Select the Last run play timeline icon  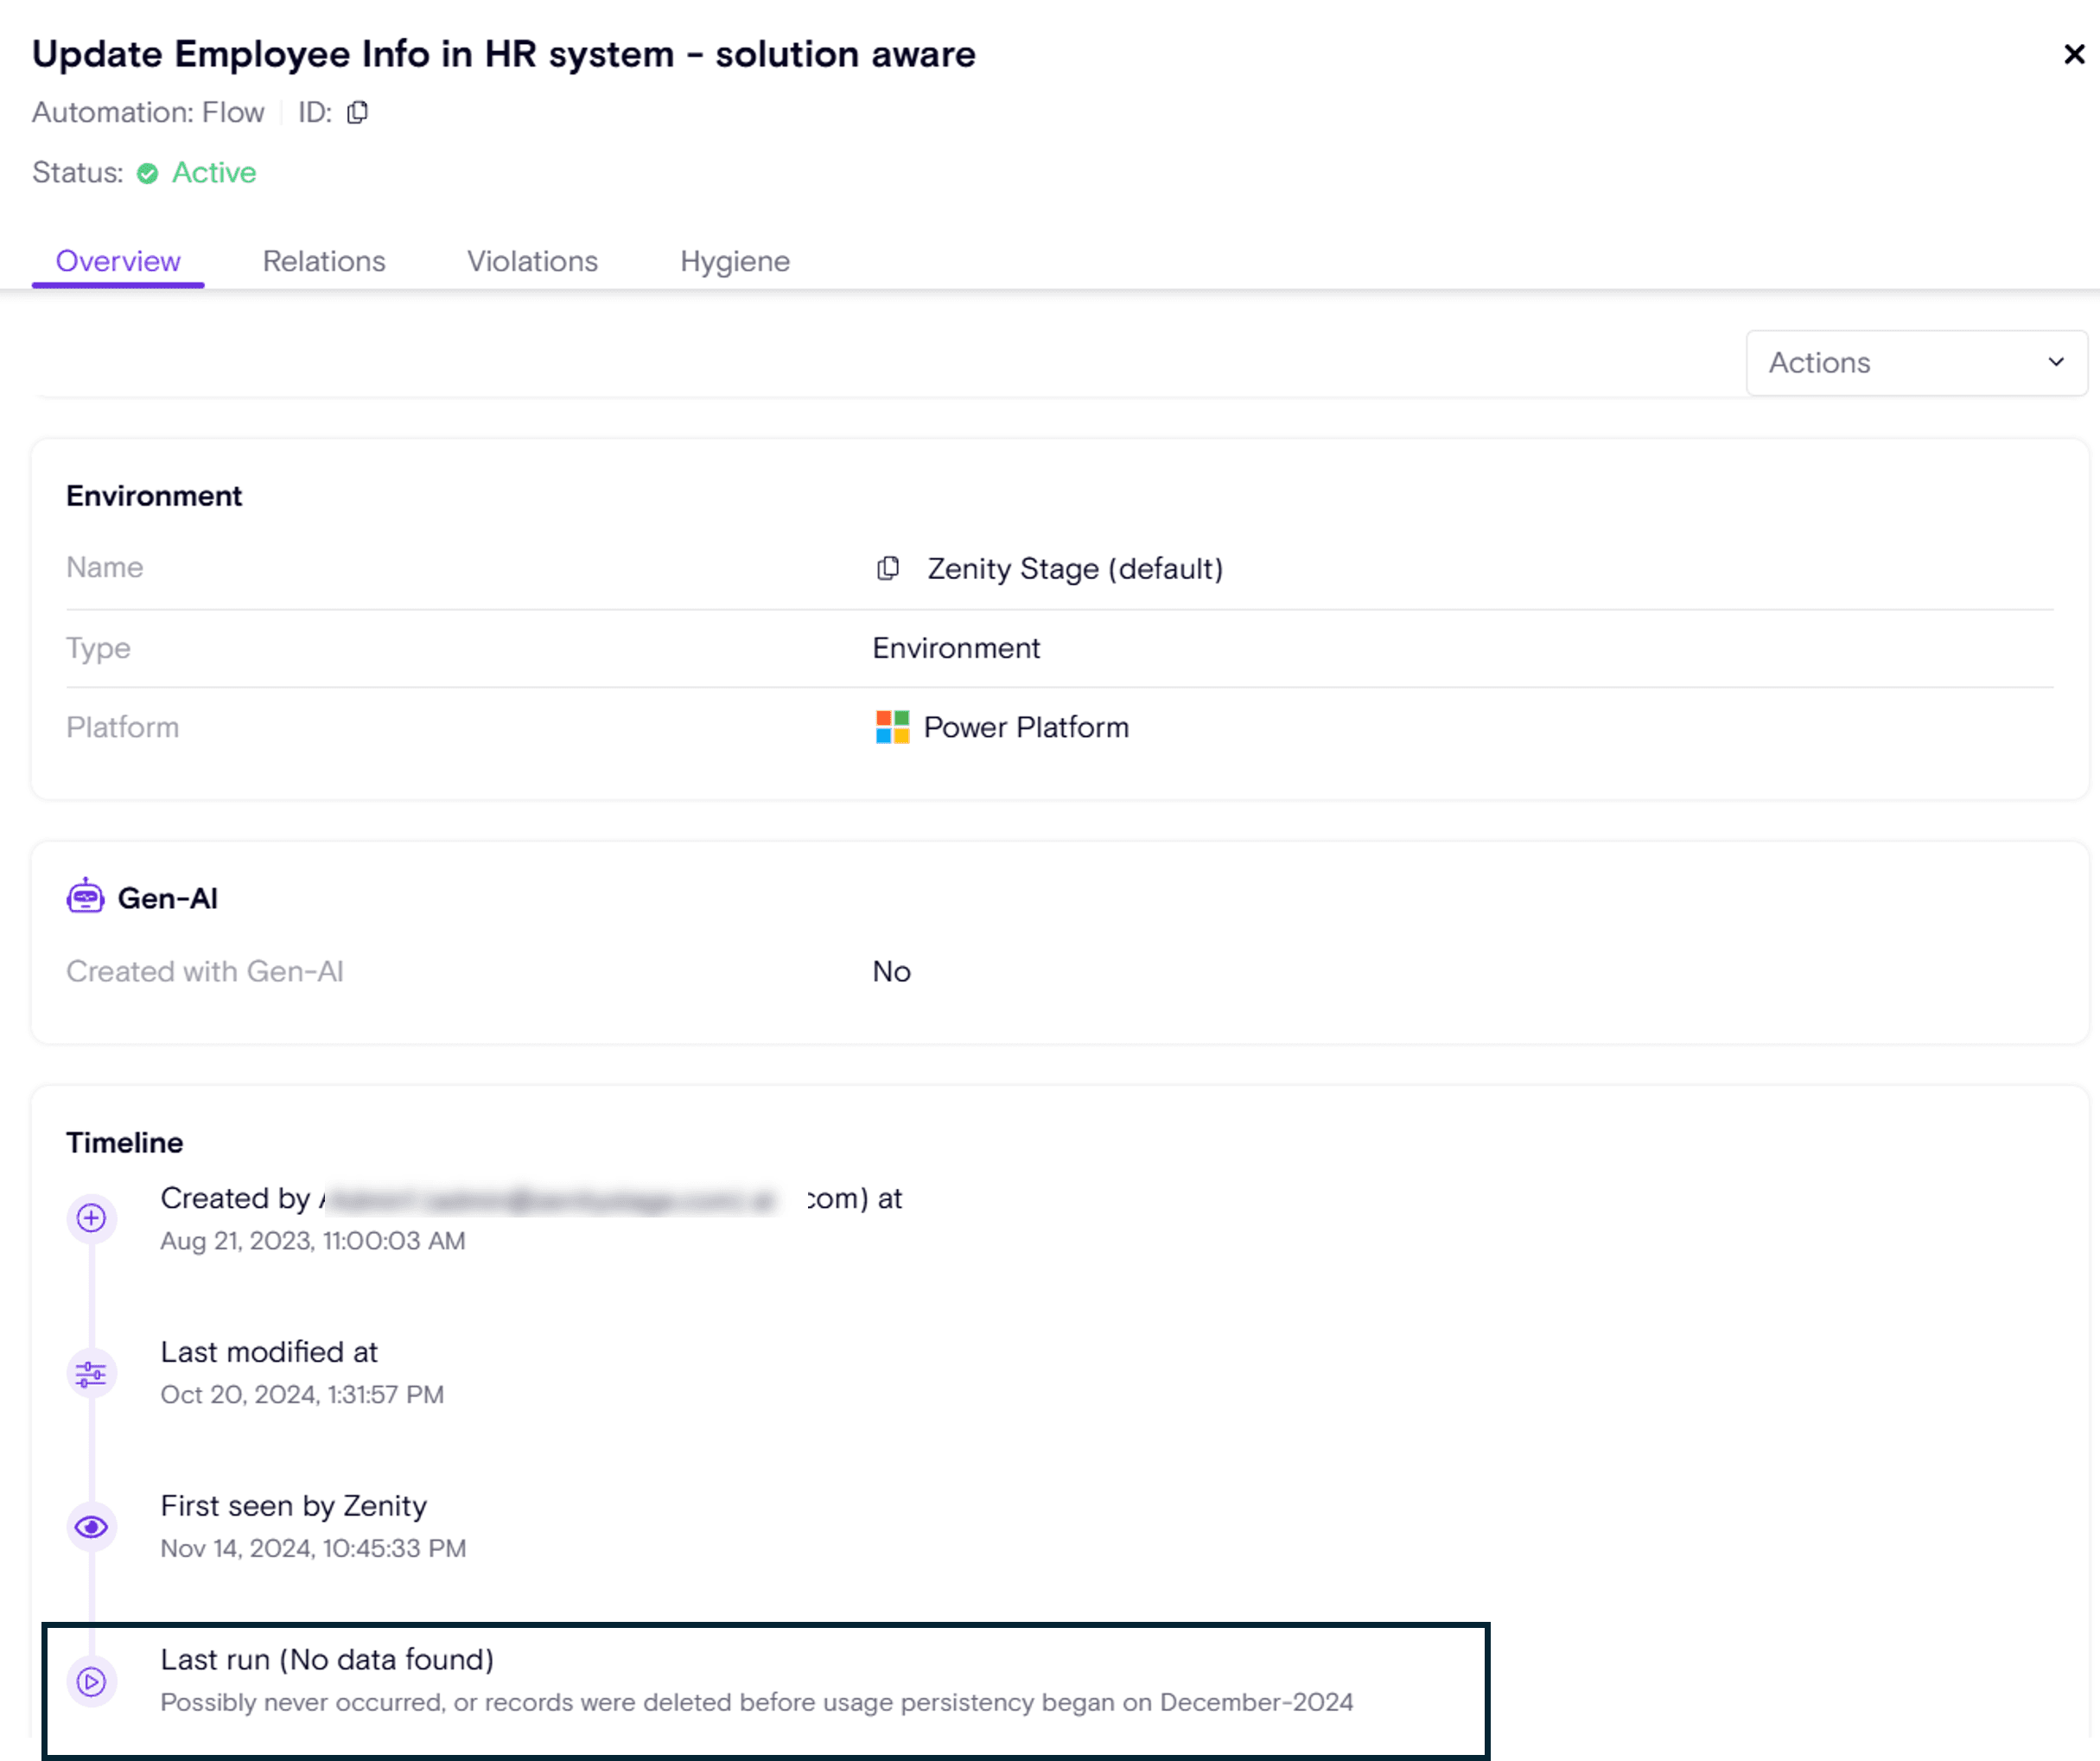point(91,1682)
